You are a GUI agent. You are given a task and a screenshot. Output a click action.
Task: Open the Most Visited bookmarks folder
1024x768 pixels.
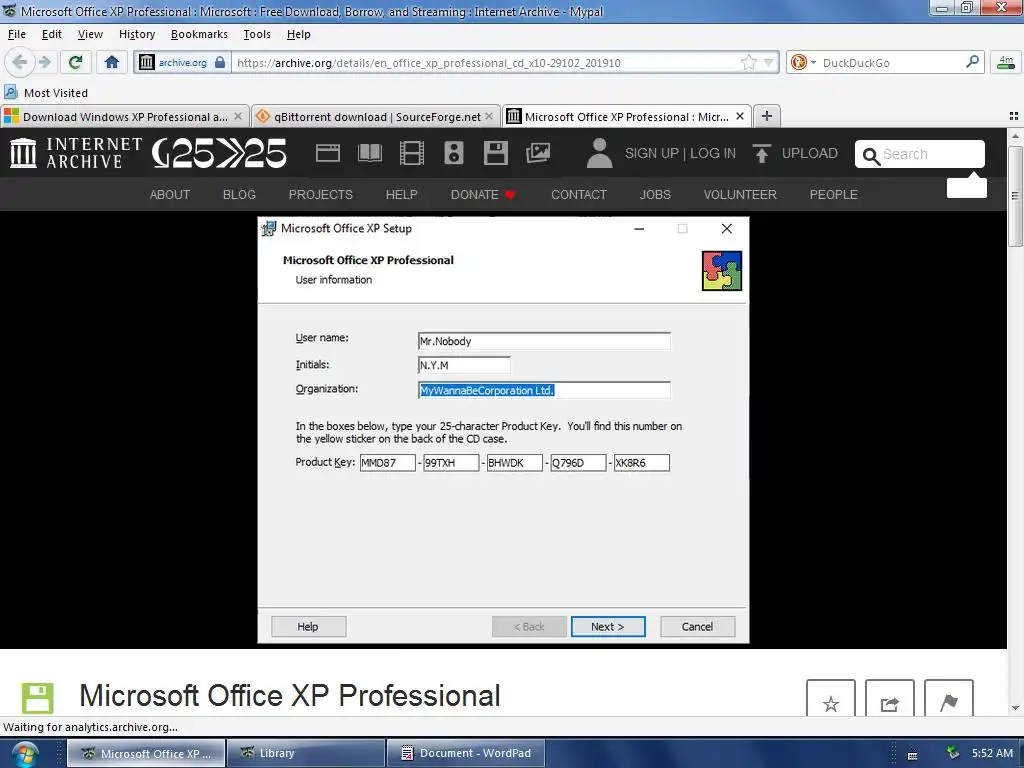[x=46, y=93]
